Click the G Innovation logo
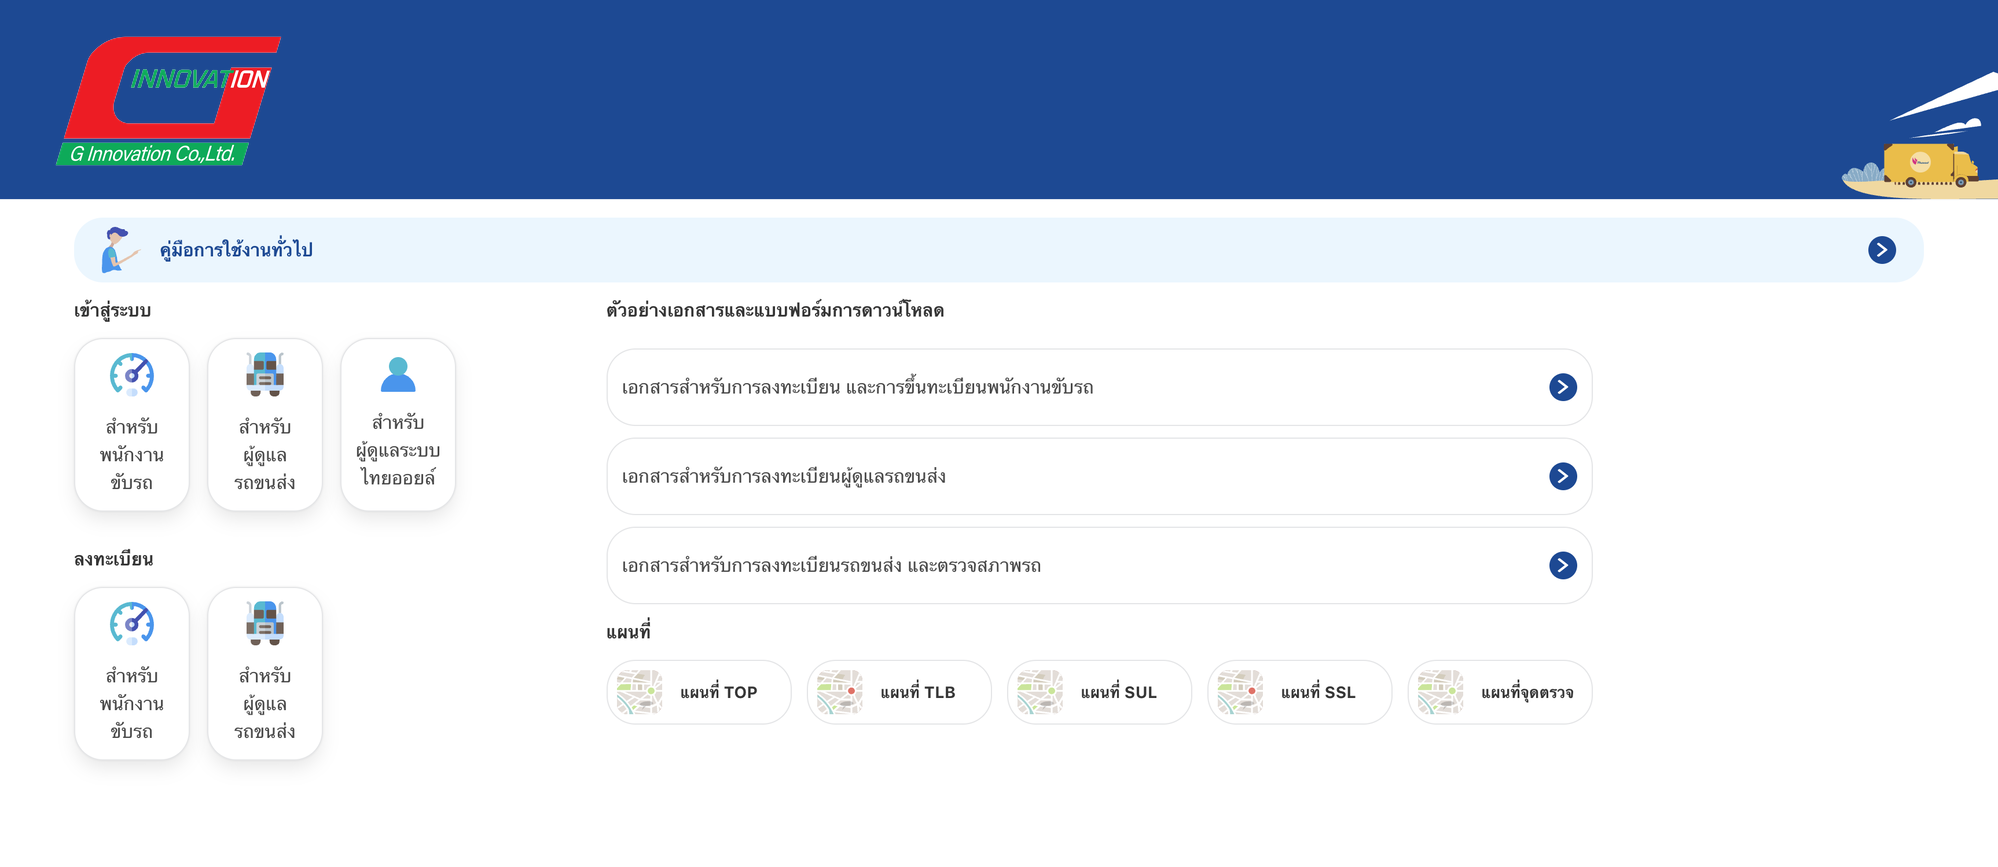This screenshot has height=867, width=1998. click(168, 101)
